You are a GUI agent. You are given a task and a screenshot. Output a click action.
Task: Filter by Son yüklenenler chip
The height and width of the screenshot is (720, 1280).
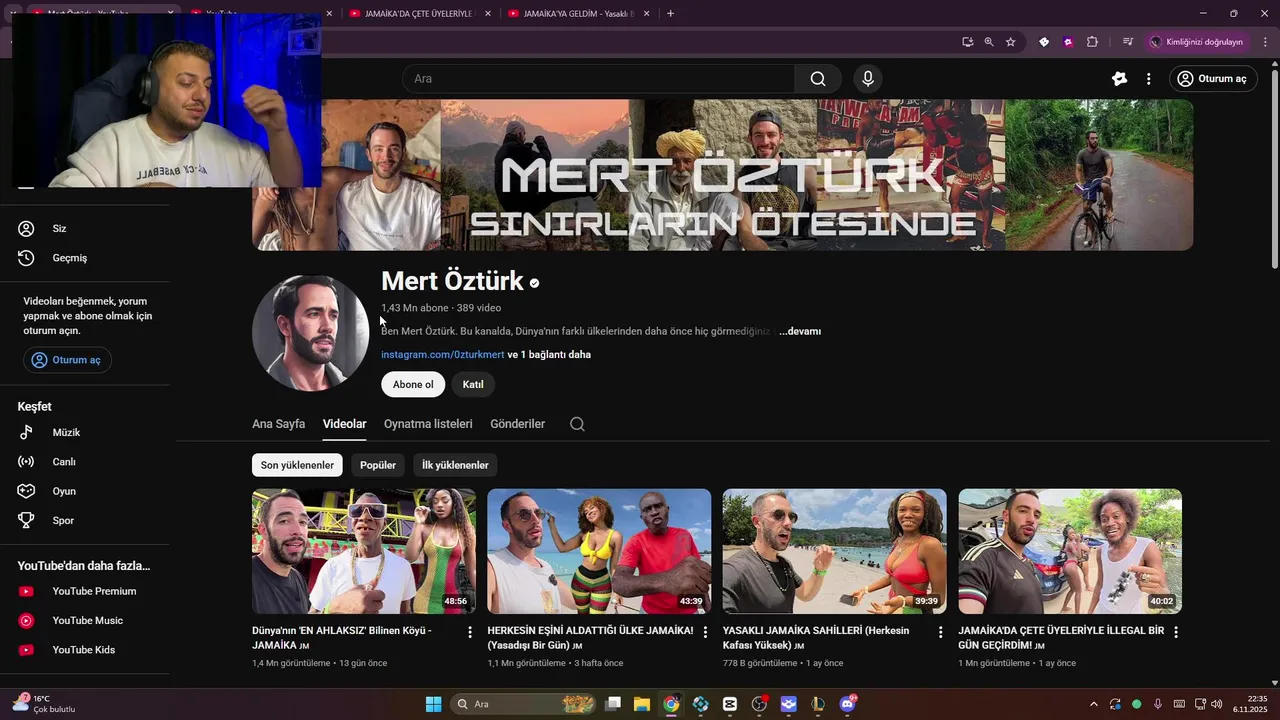point(297,465)
